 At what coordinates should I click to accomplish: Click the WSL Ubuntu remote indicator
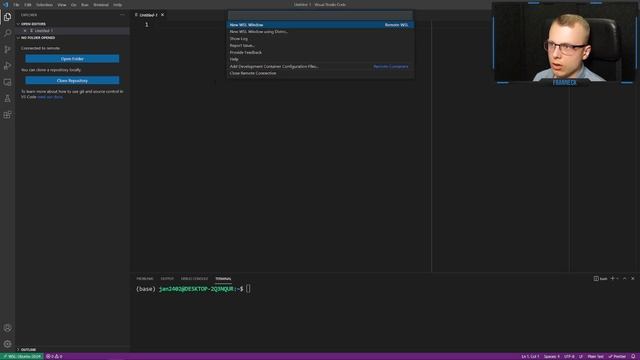point(22,356)
